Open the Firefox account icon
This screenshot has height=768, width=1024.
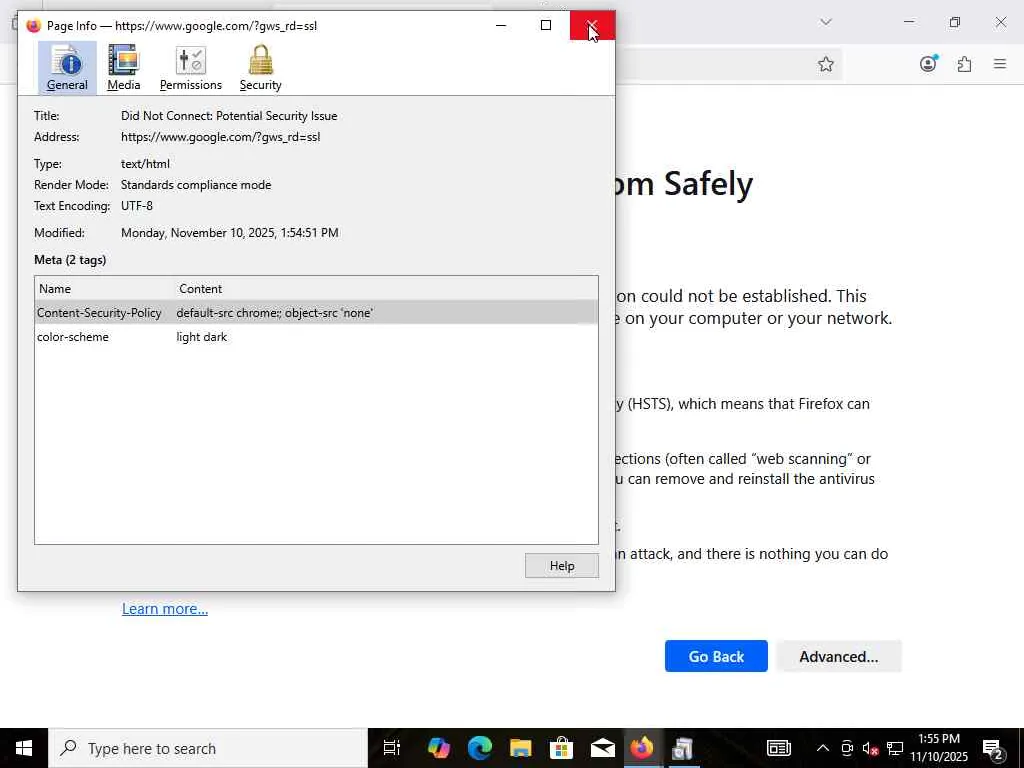tap(928, 63)
